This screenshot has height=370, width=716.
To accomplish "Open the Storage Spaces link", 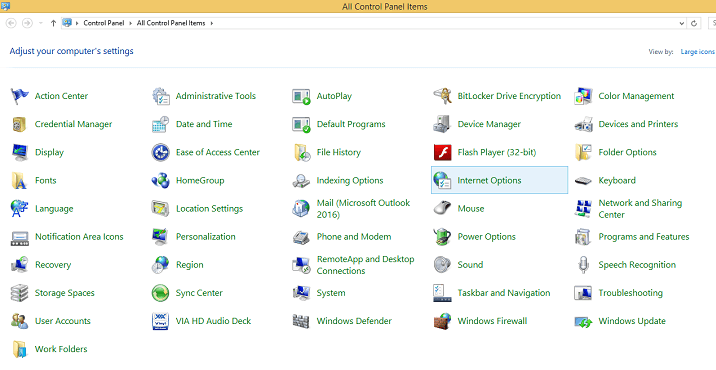I will pos(65,293).
